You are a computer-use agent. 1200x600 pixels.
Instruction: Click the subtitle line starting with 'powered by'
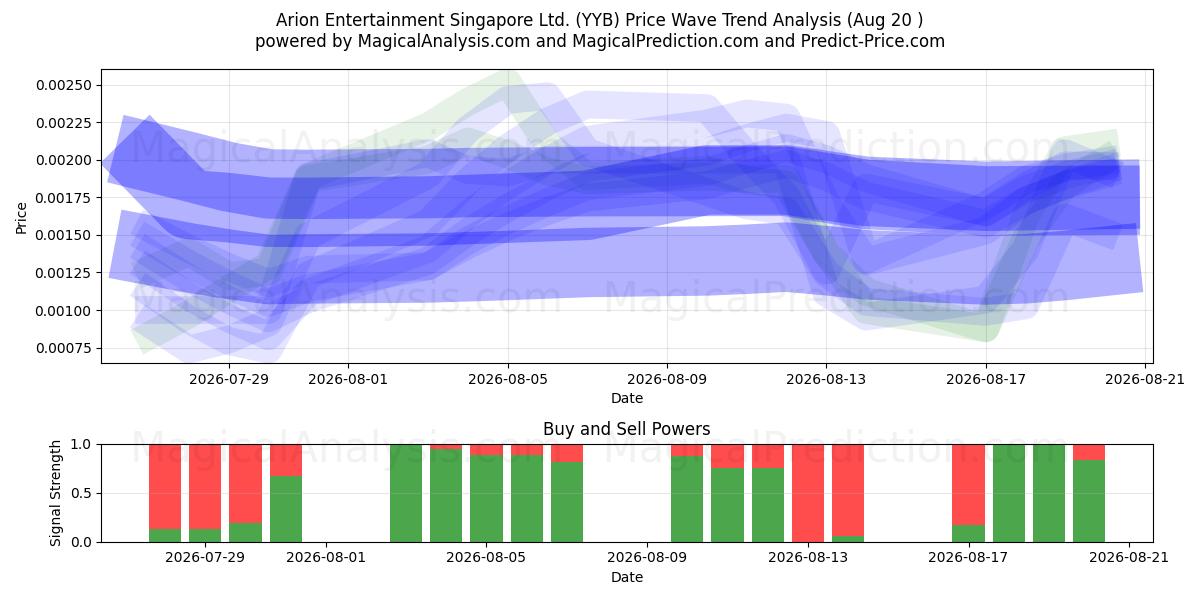[x=600, y=41]
